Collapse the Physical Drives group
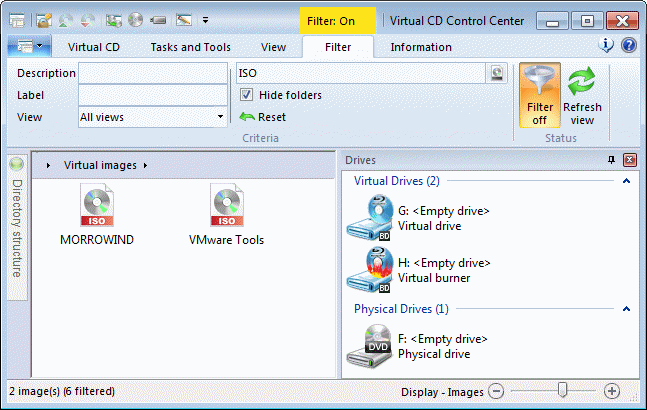Image resolution: width=647 pixels, height=410 pixels. pyautogui.click(x=626, y=309)
